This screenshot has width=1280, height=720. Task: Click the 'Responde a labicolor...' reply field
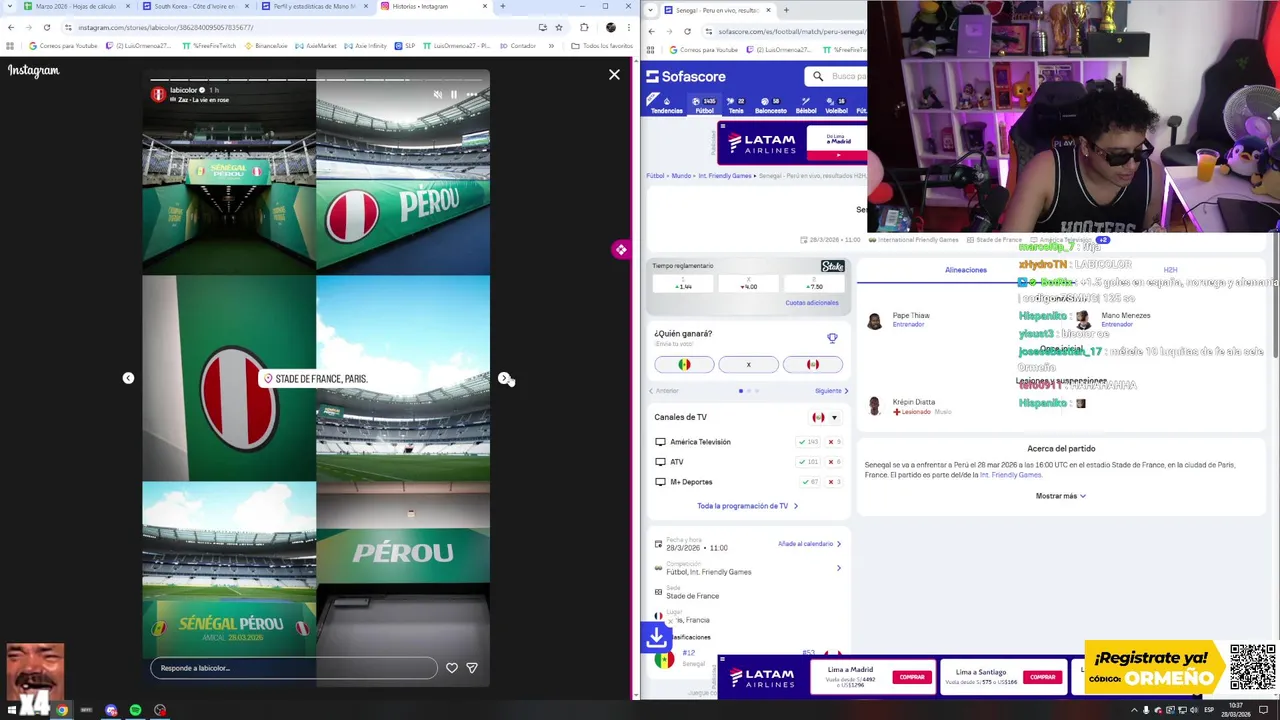[x=294, y=668]
